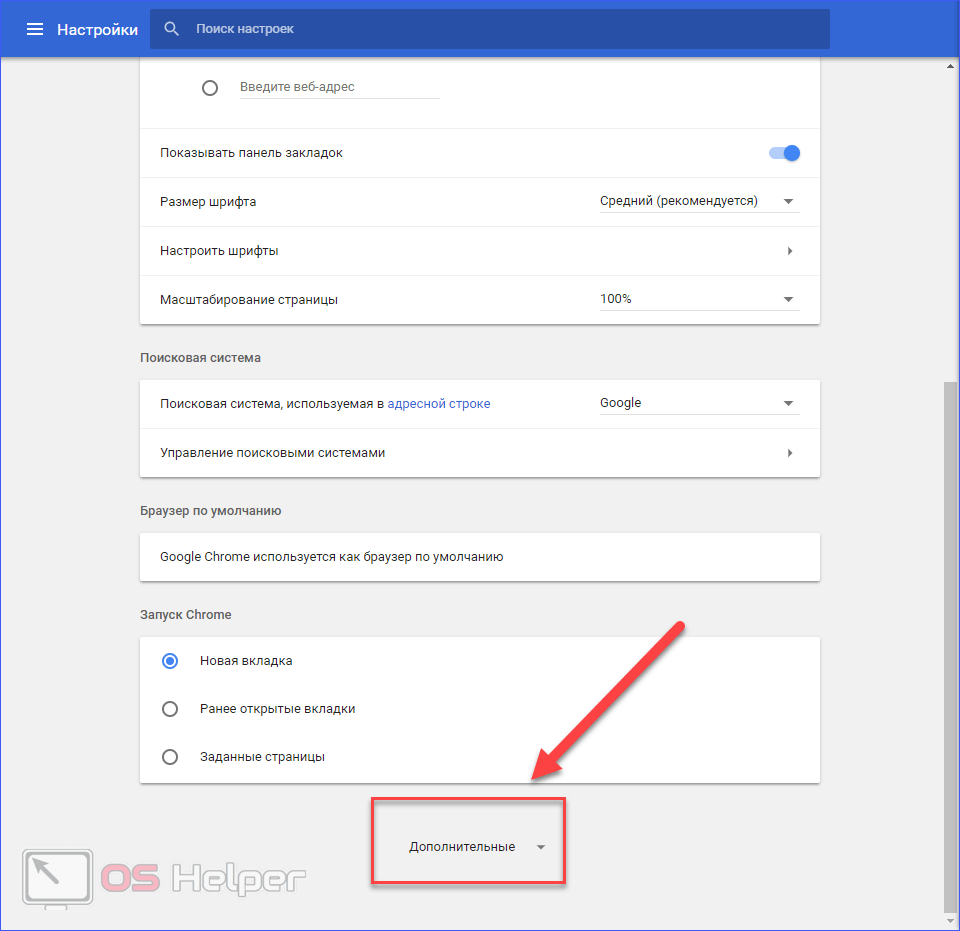Expand the Дополнительные section
The height and width of the screenshot is (931, 960).
point(476,847)
